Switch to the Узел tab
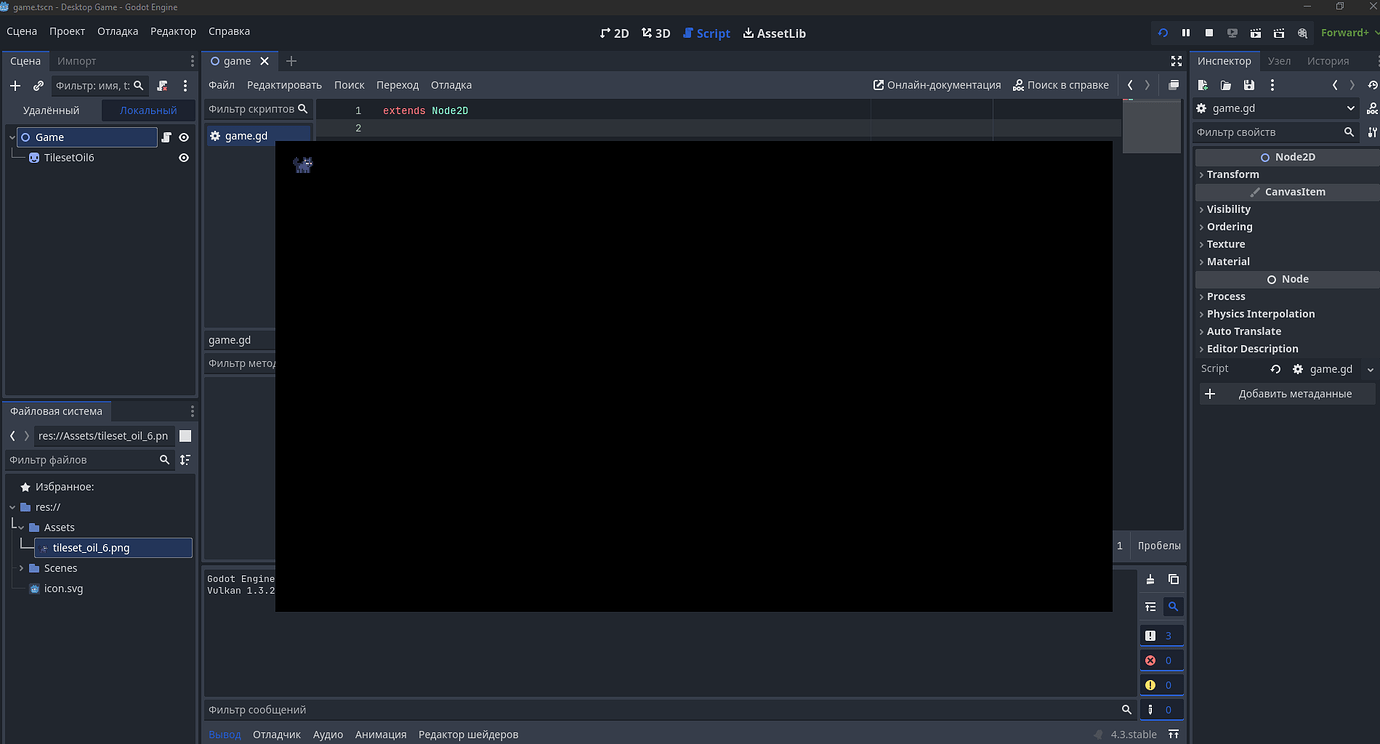 (x=1279, y=60)
